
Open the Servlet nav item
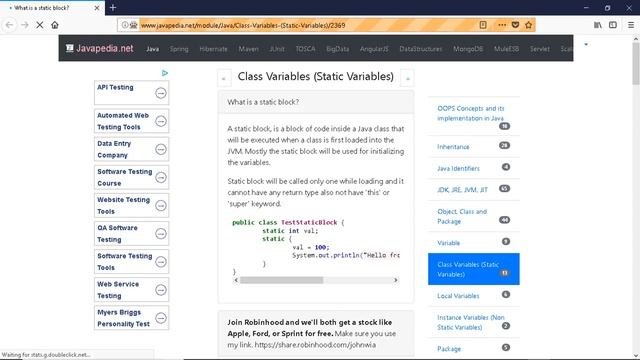pos(540,49)
